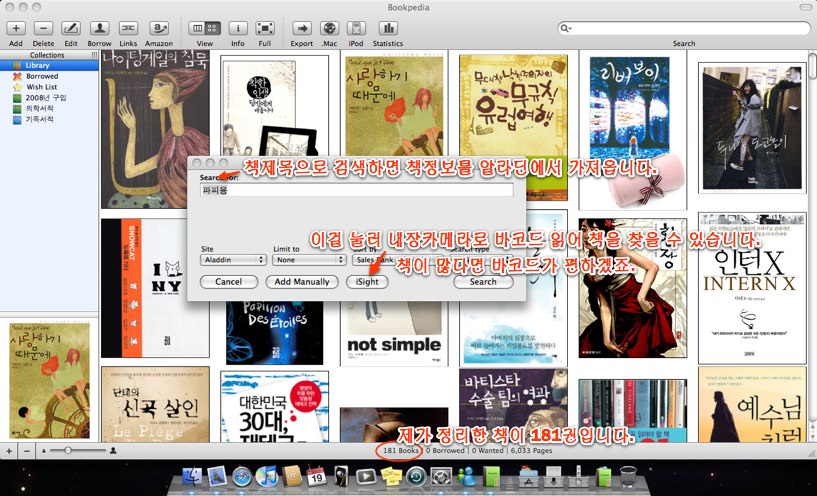Open Stickies notes in the Dock
Image resolution: width=817 pixels, height=496 pixels.
point(391,476)
